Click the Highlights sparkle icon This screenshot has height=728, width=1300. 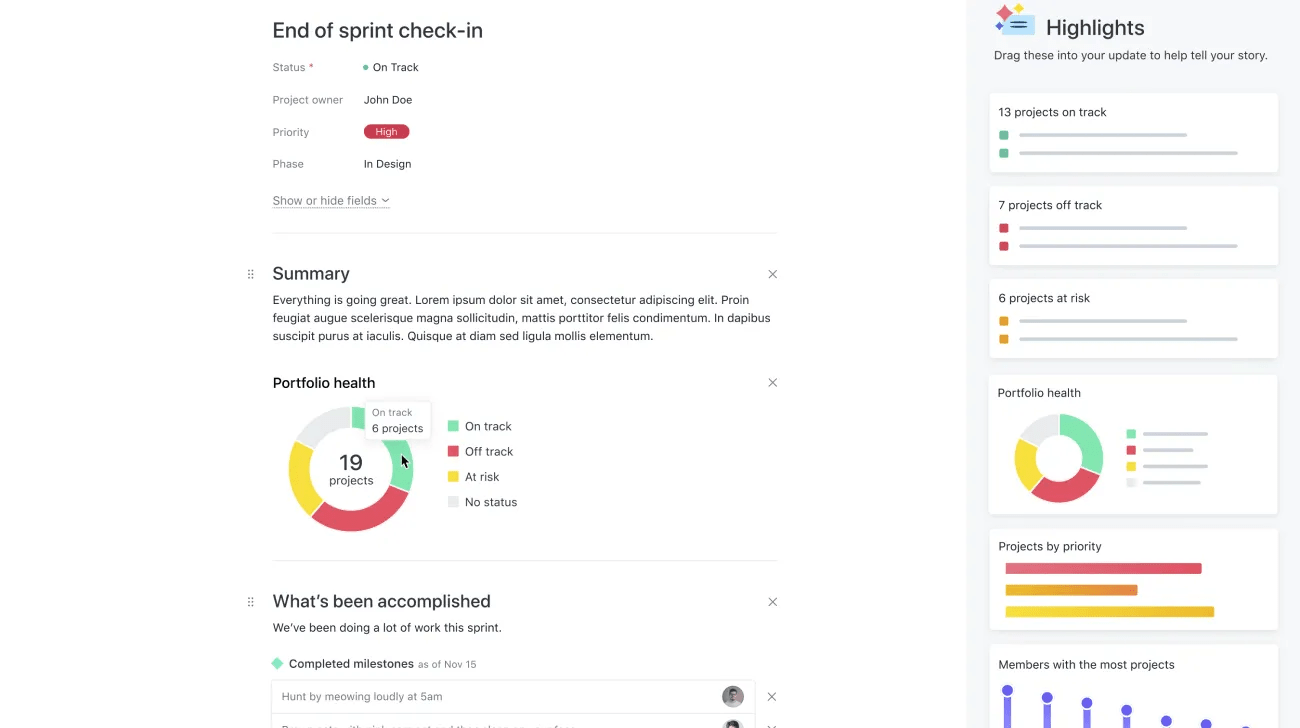(x=1013, y=19)
